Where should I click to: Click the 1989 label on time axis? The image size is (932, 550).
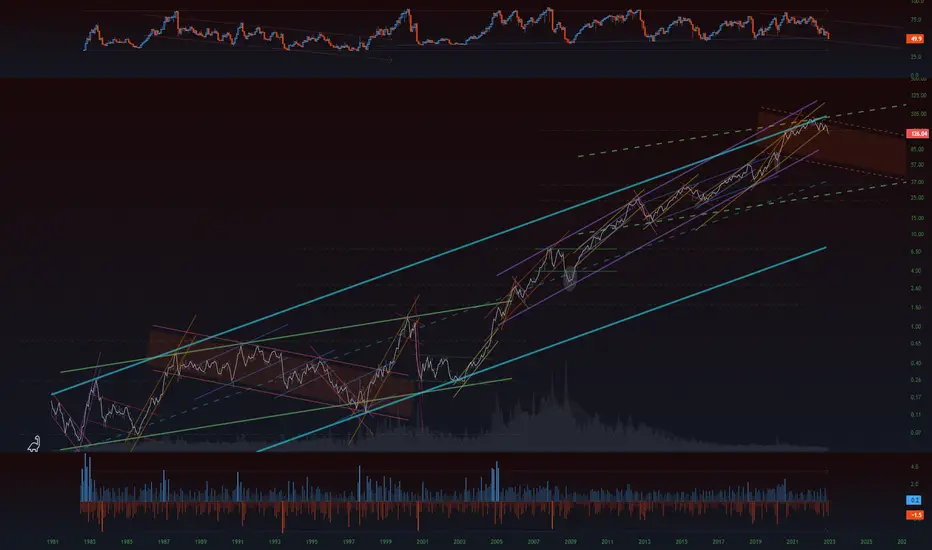[201, 542]
